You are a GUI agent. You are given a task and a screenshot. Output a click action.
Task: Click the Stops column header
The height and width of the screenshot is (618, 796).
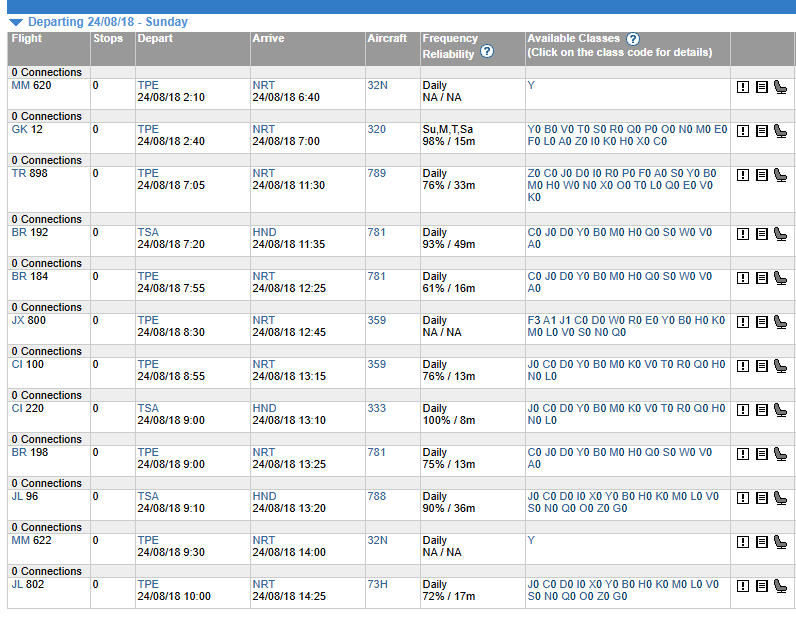(108, 39)
